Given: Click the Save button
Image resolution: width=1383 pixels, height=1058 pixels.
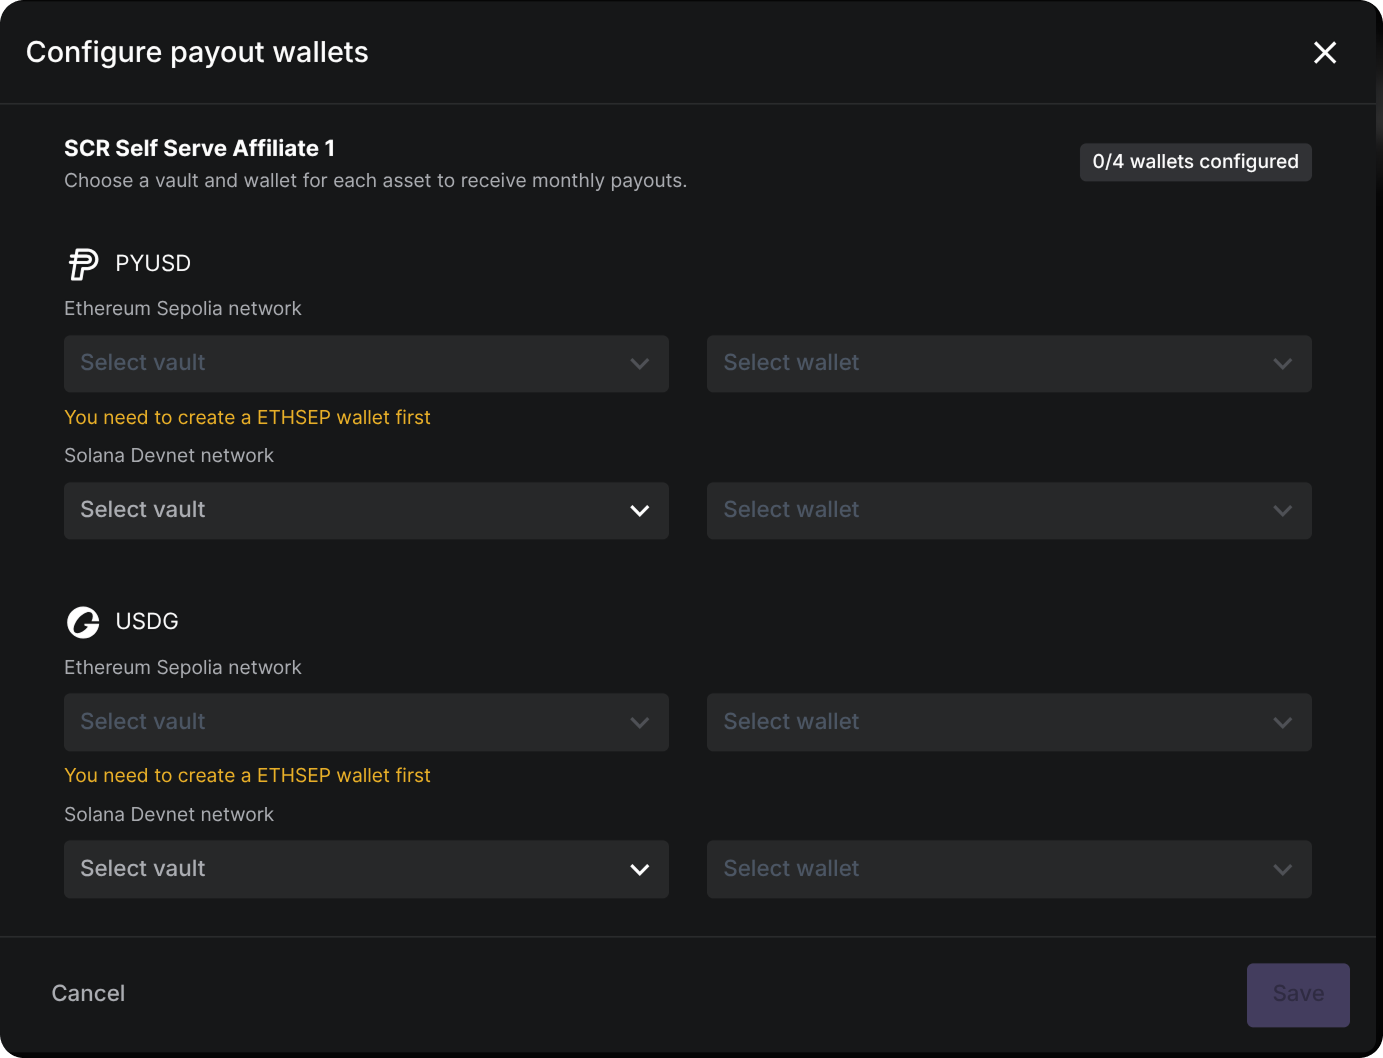Looking at the screenshot, I should click(x=1298, y=995).
